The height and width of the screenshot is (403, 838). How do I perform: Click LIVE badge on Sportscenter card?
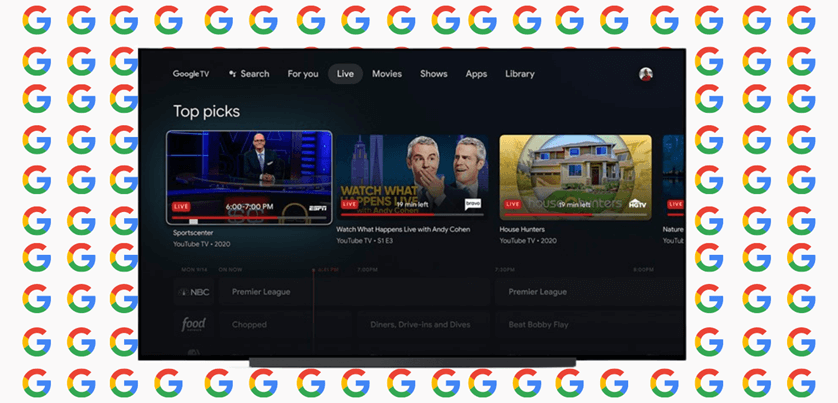pos(181,207)
